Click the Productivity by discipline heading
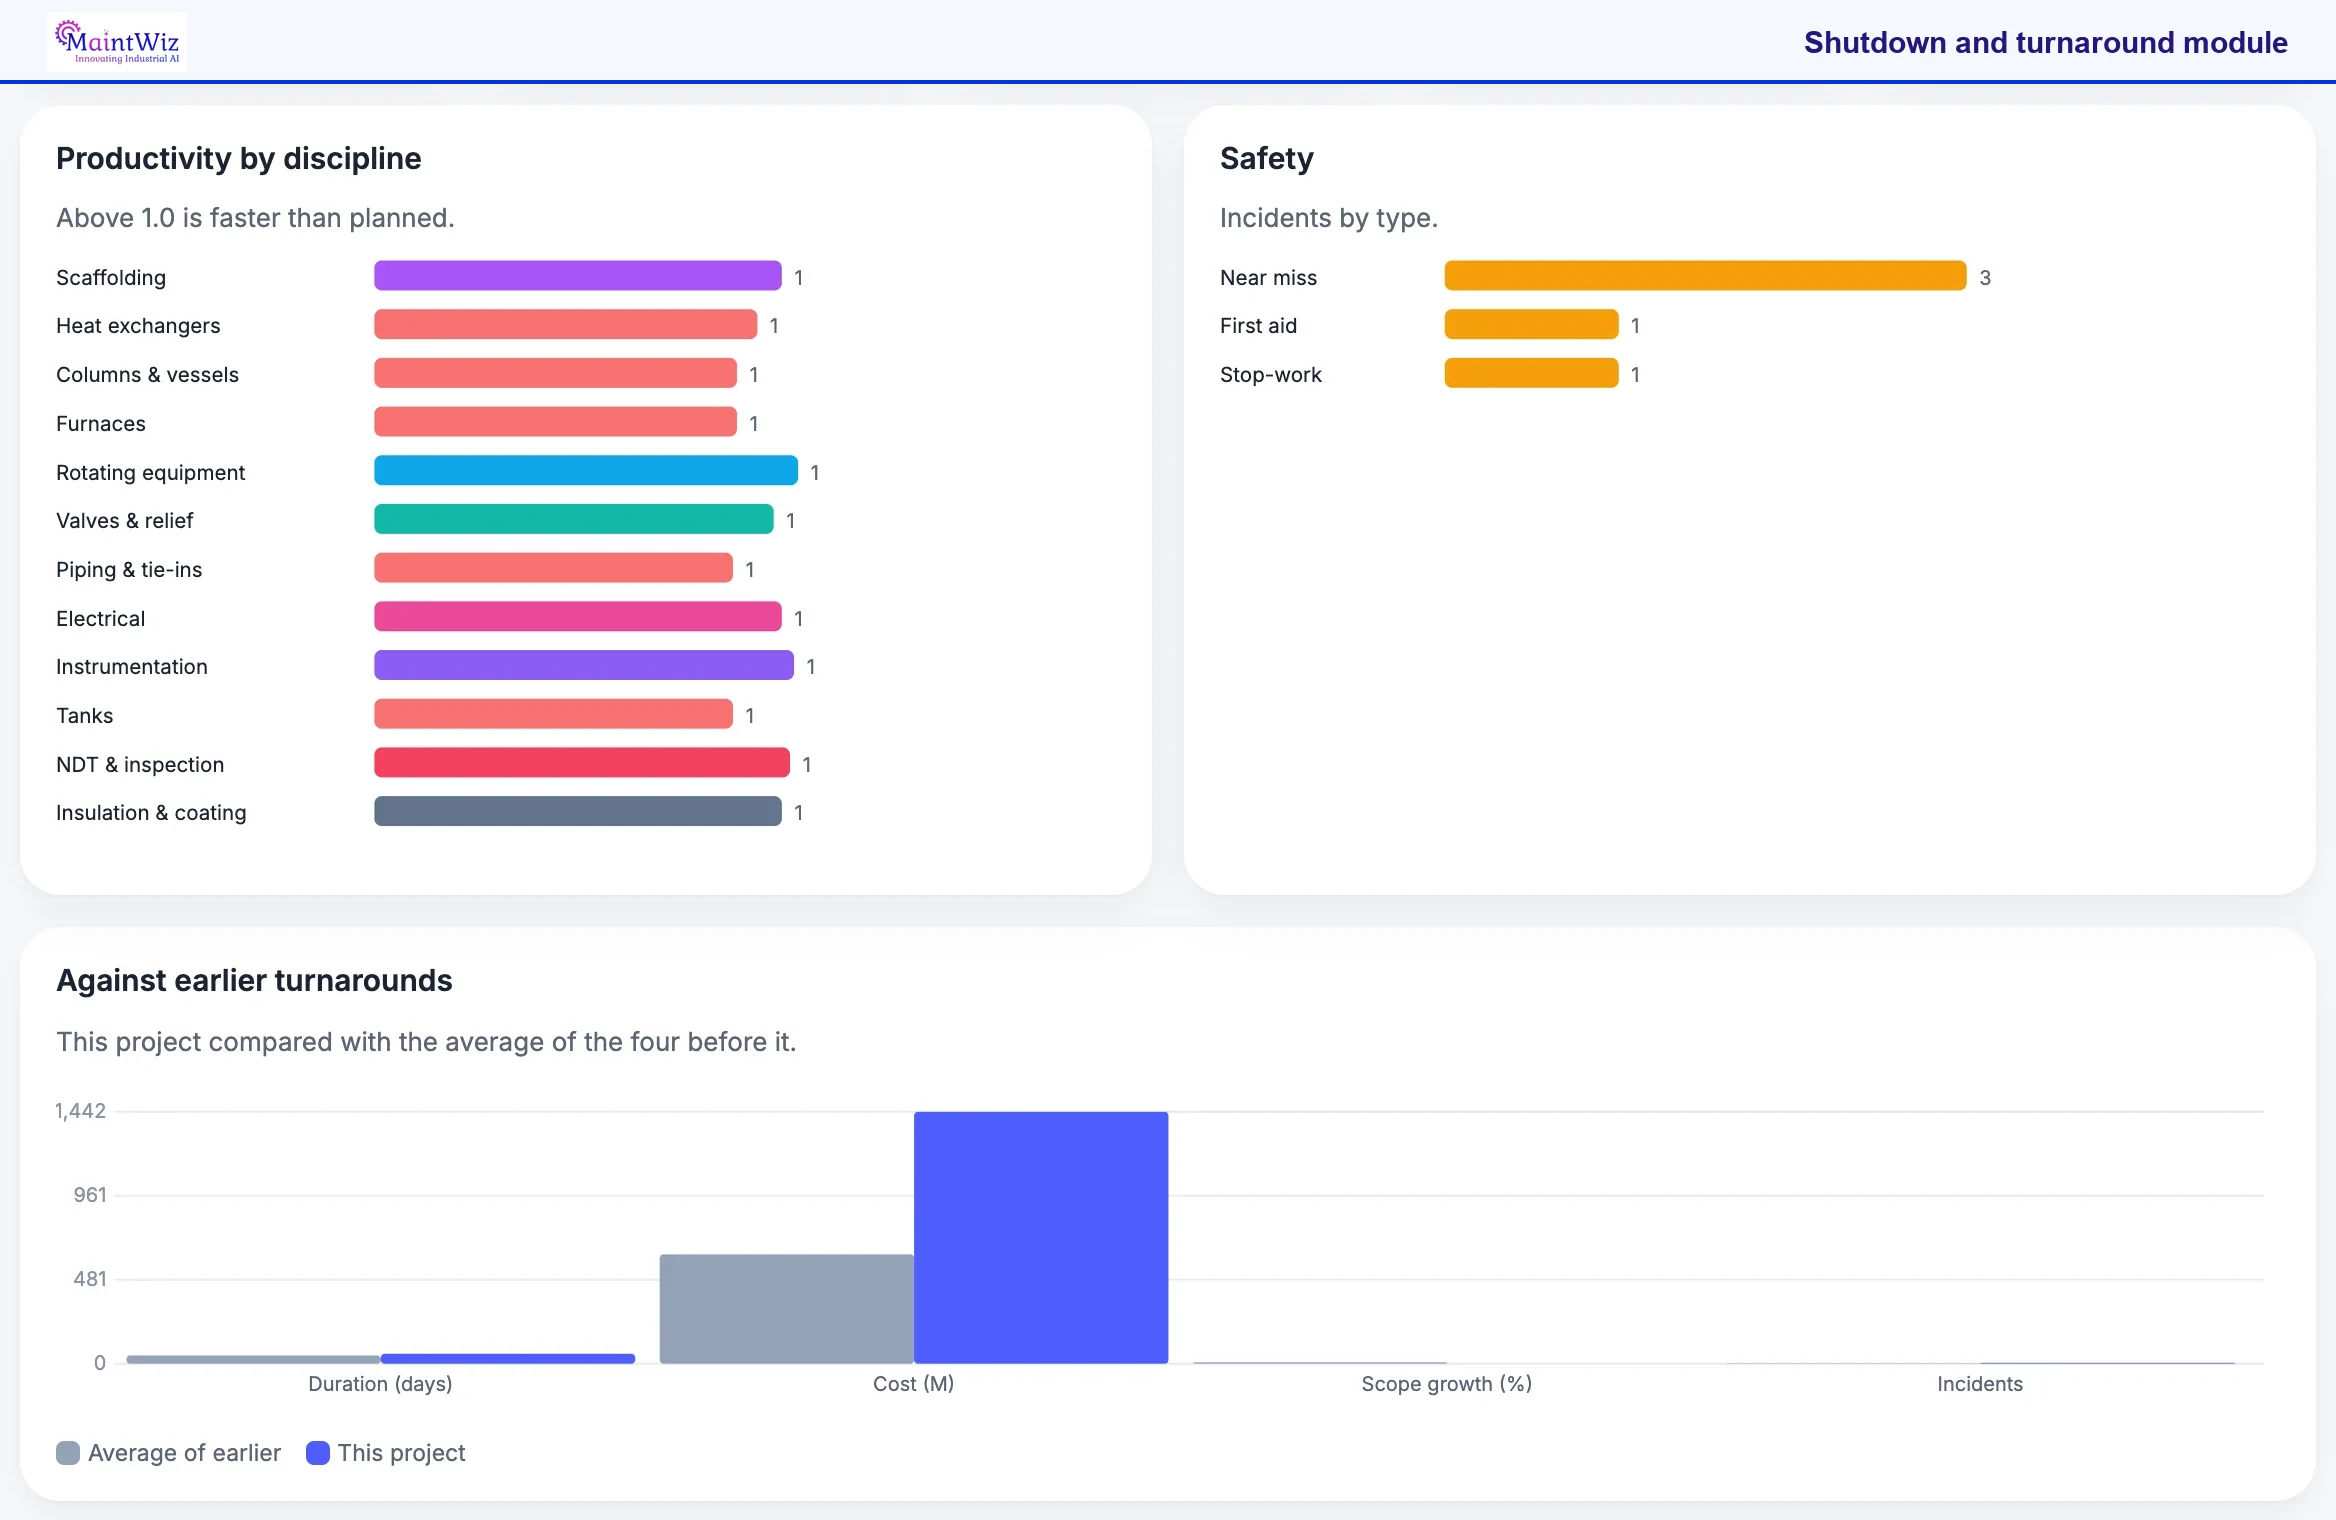Viewport: 2336px width, 1520px height. click(238, 158)
